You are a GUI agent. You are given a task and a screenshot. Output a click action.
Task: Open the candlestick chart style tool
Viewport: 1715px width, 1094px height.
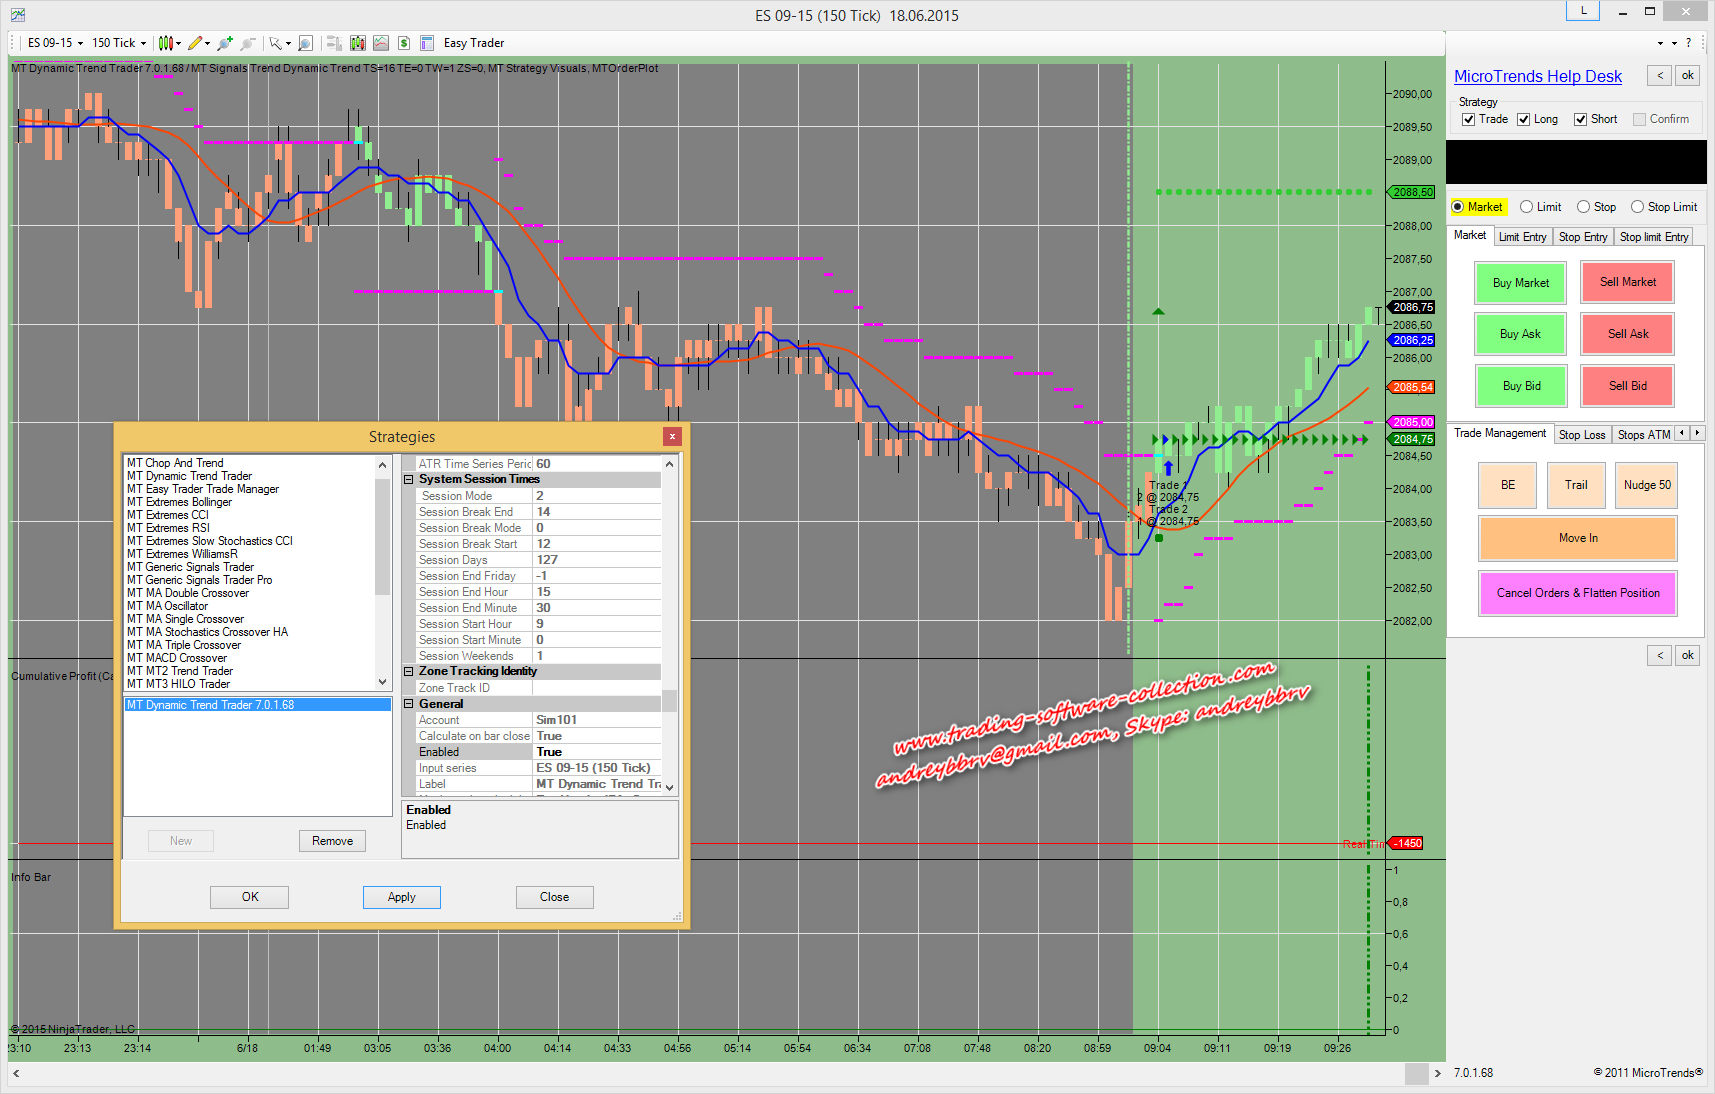(x=166, y=43)
